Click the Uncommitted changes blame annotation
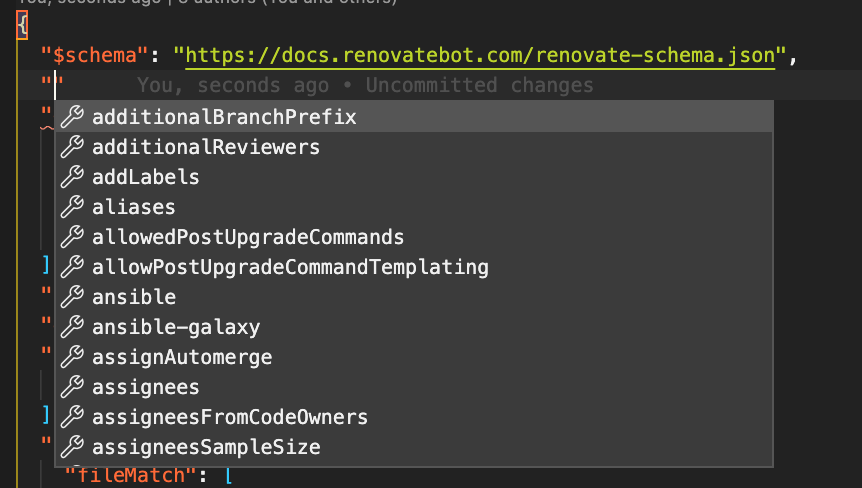The width and height of the screenshot is (862, 488). click(x=479, y=85)
